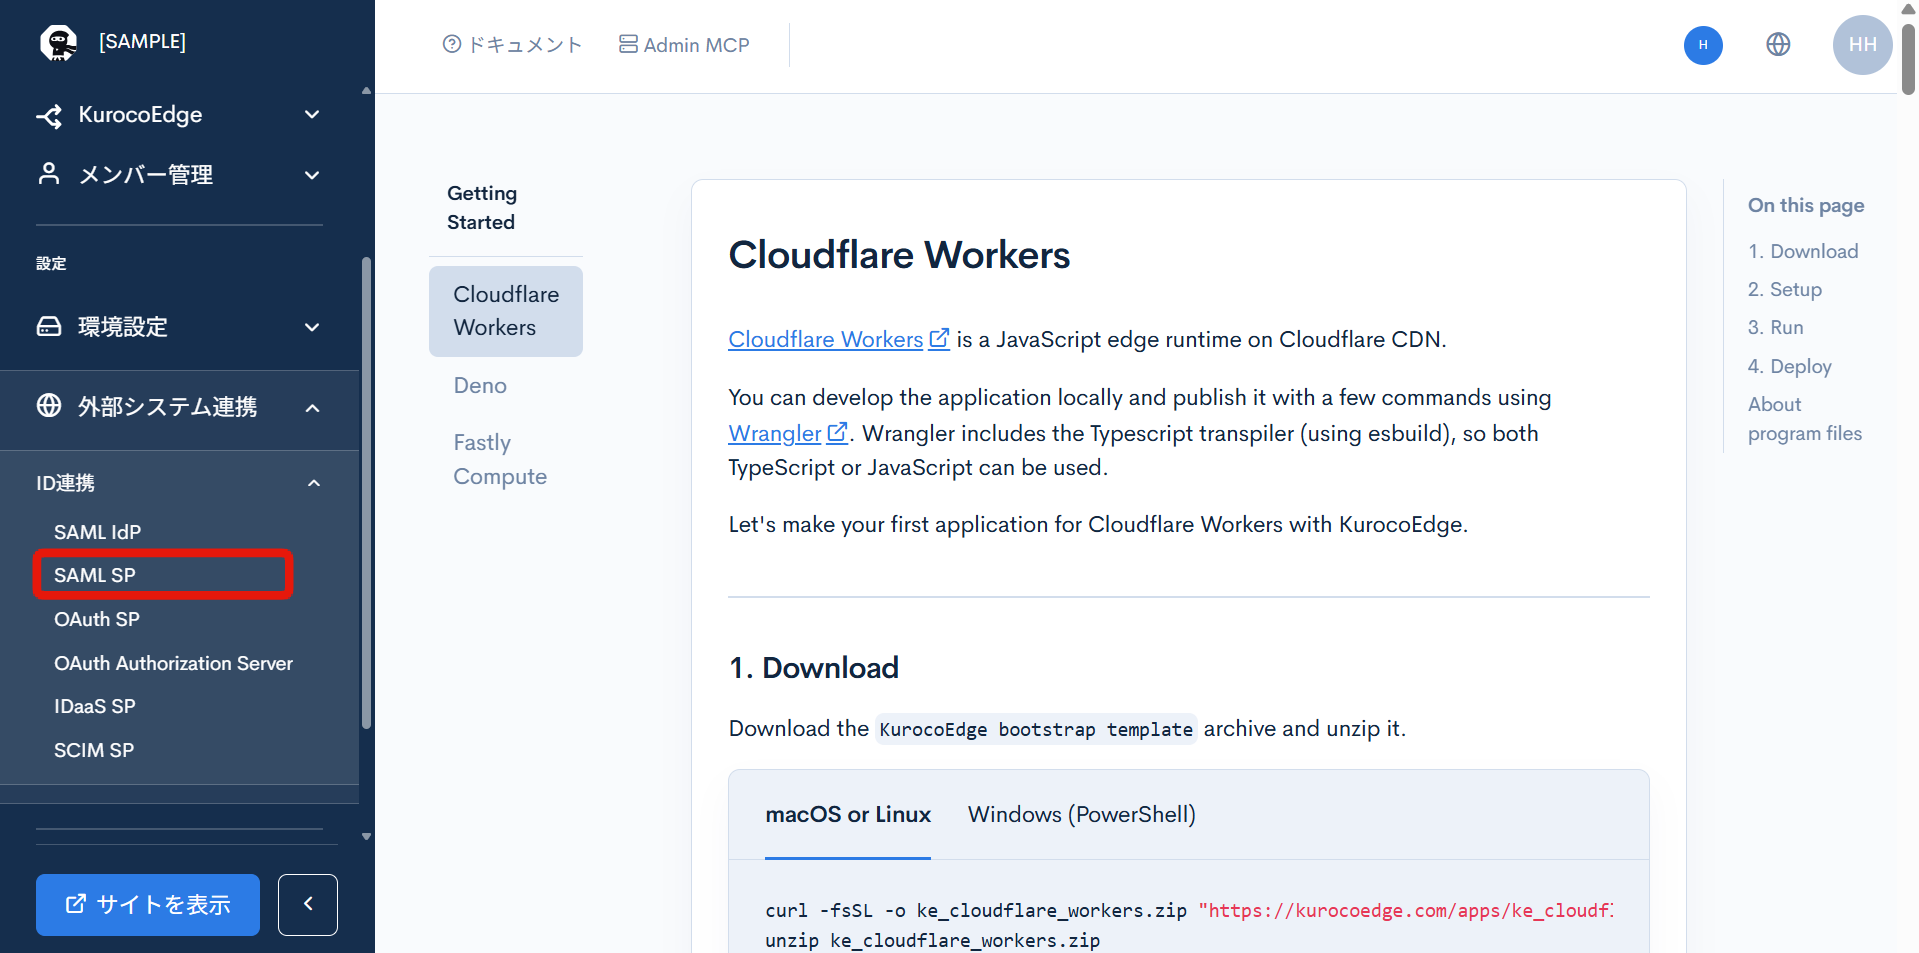This screenshot has height=953, width=1919.
Task: Expand the メンバー管理 menu chevron
Action: pyautogui.click(x=312, y=175)
